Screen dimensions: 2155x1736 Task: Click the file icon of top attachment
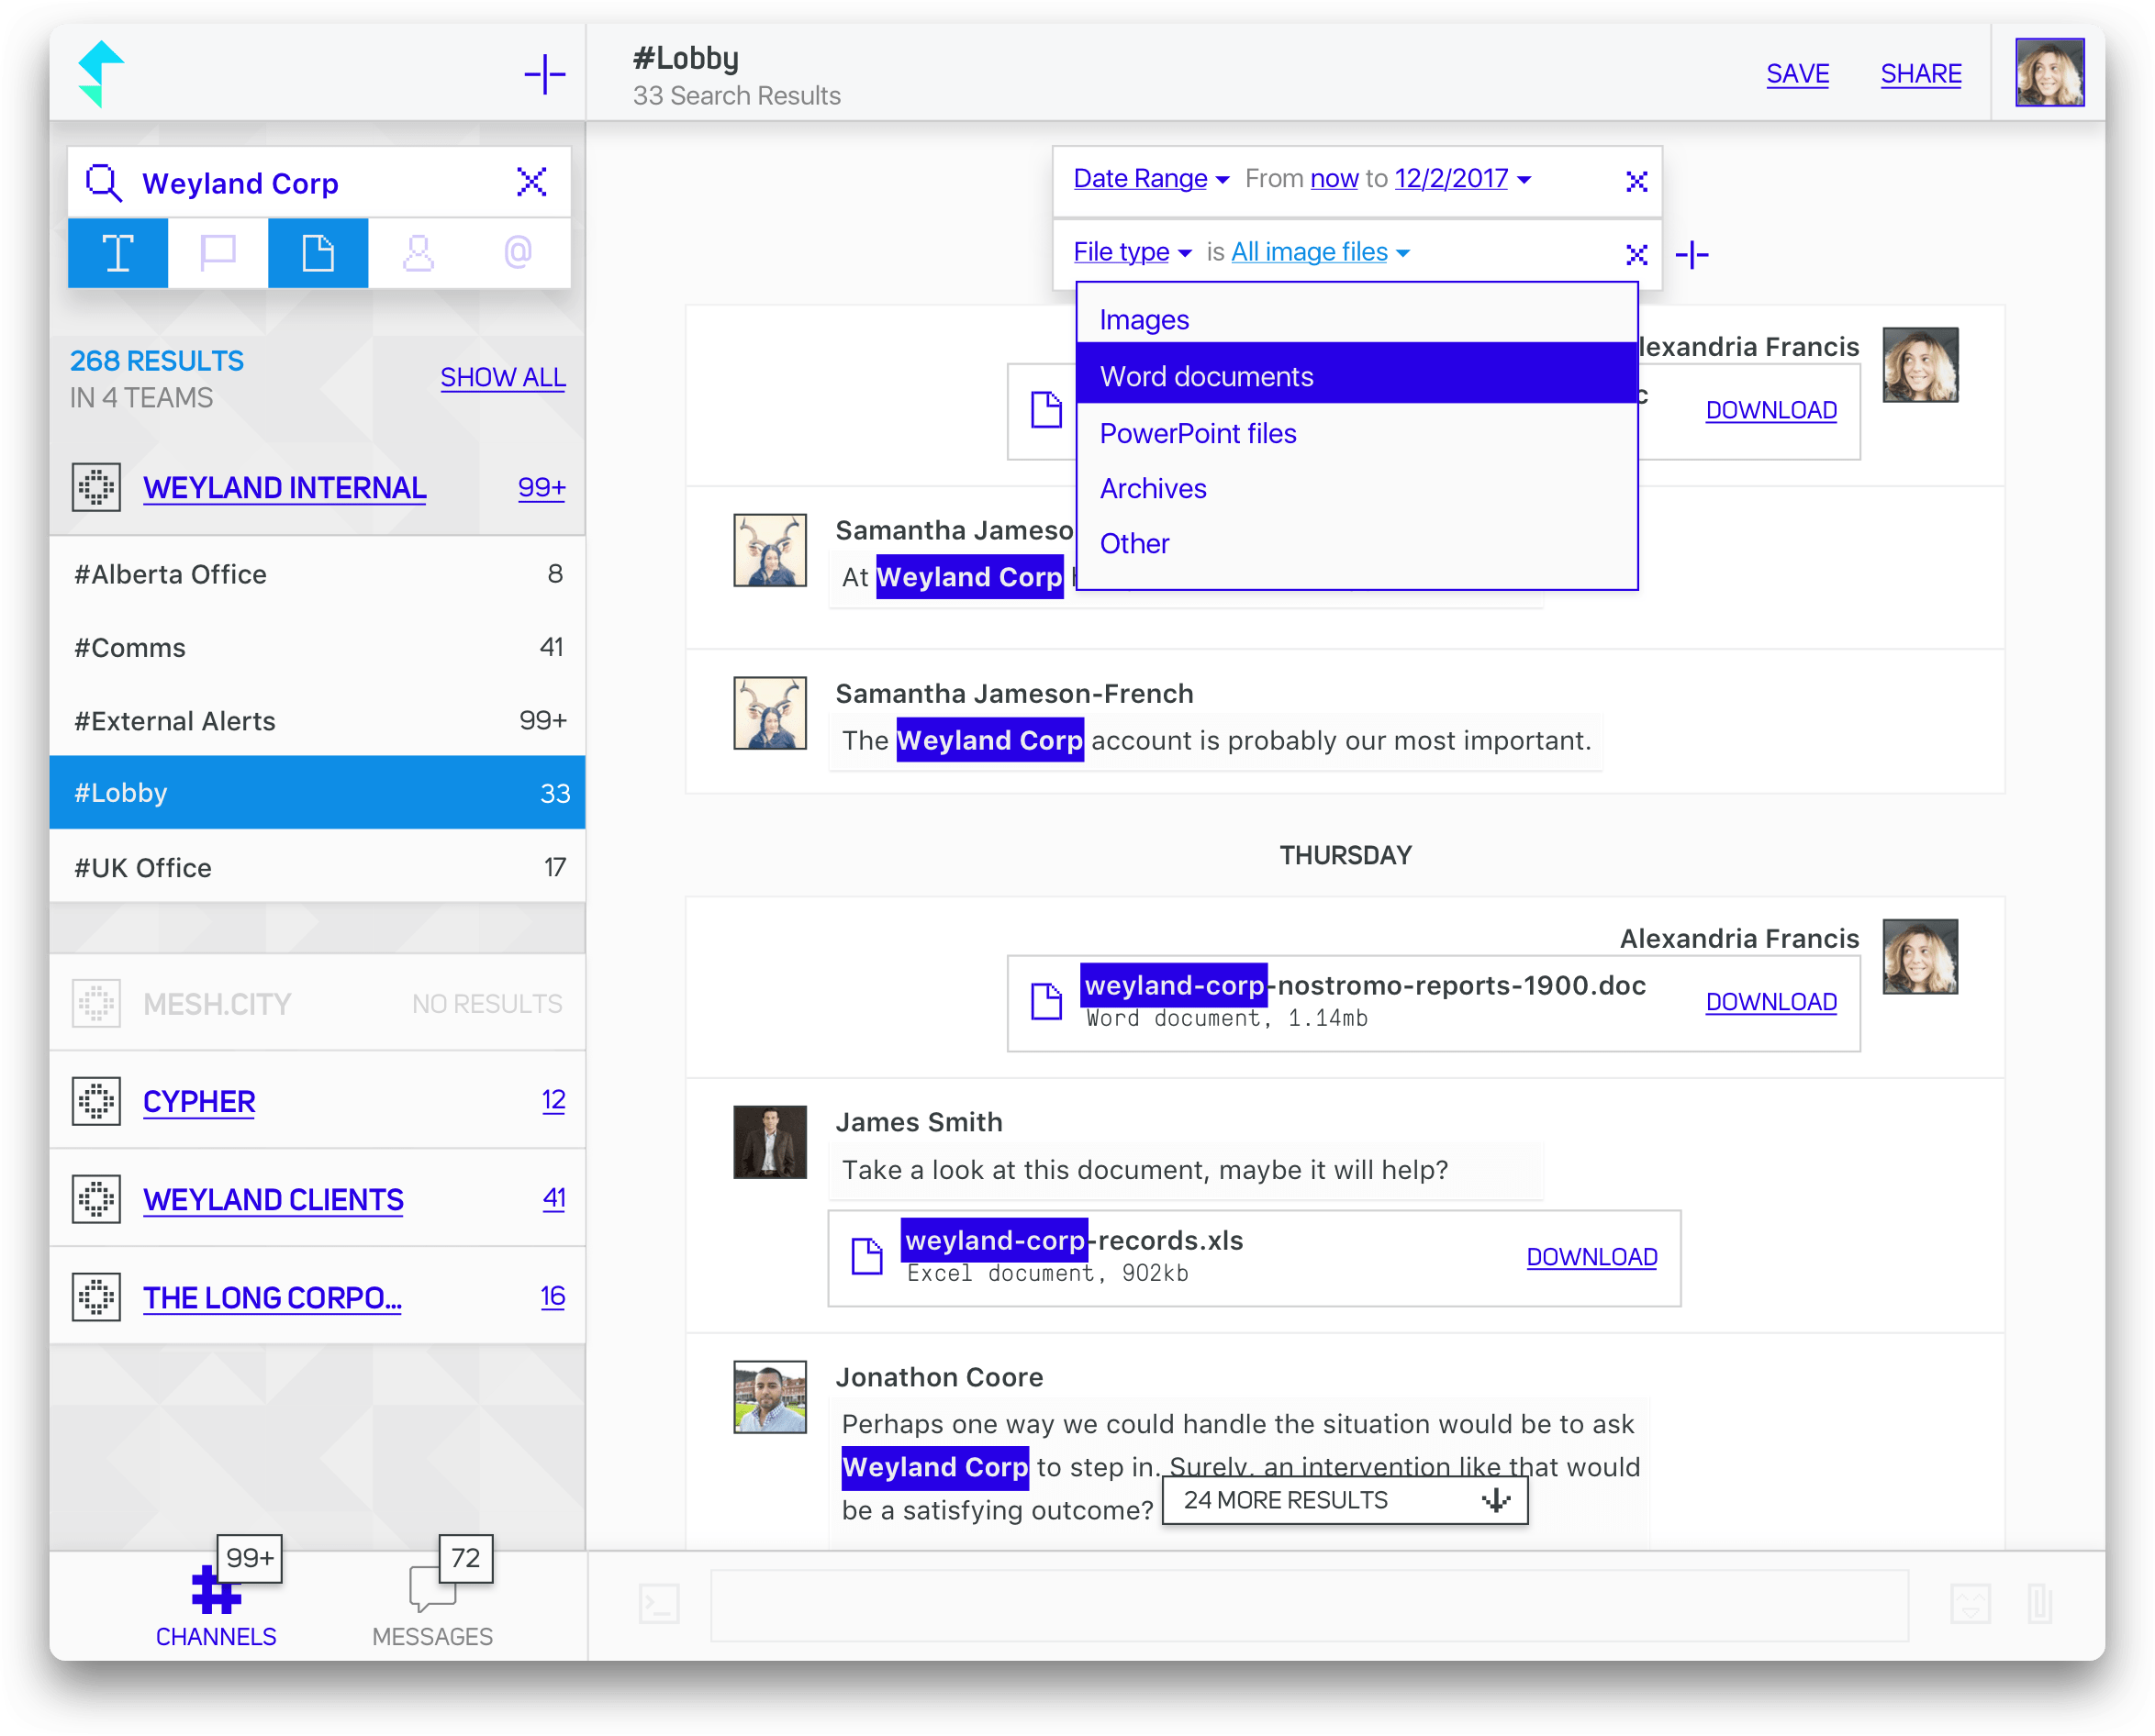click(x=1046, y=409)
